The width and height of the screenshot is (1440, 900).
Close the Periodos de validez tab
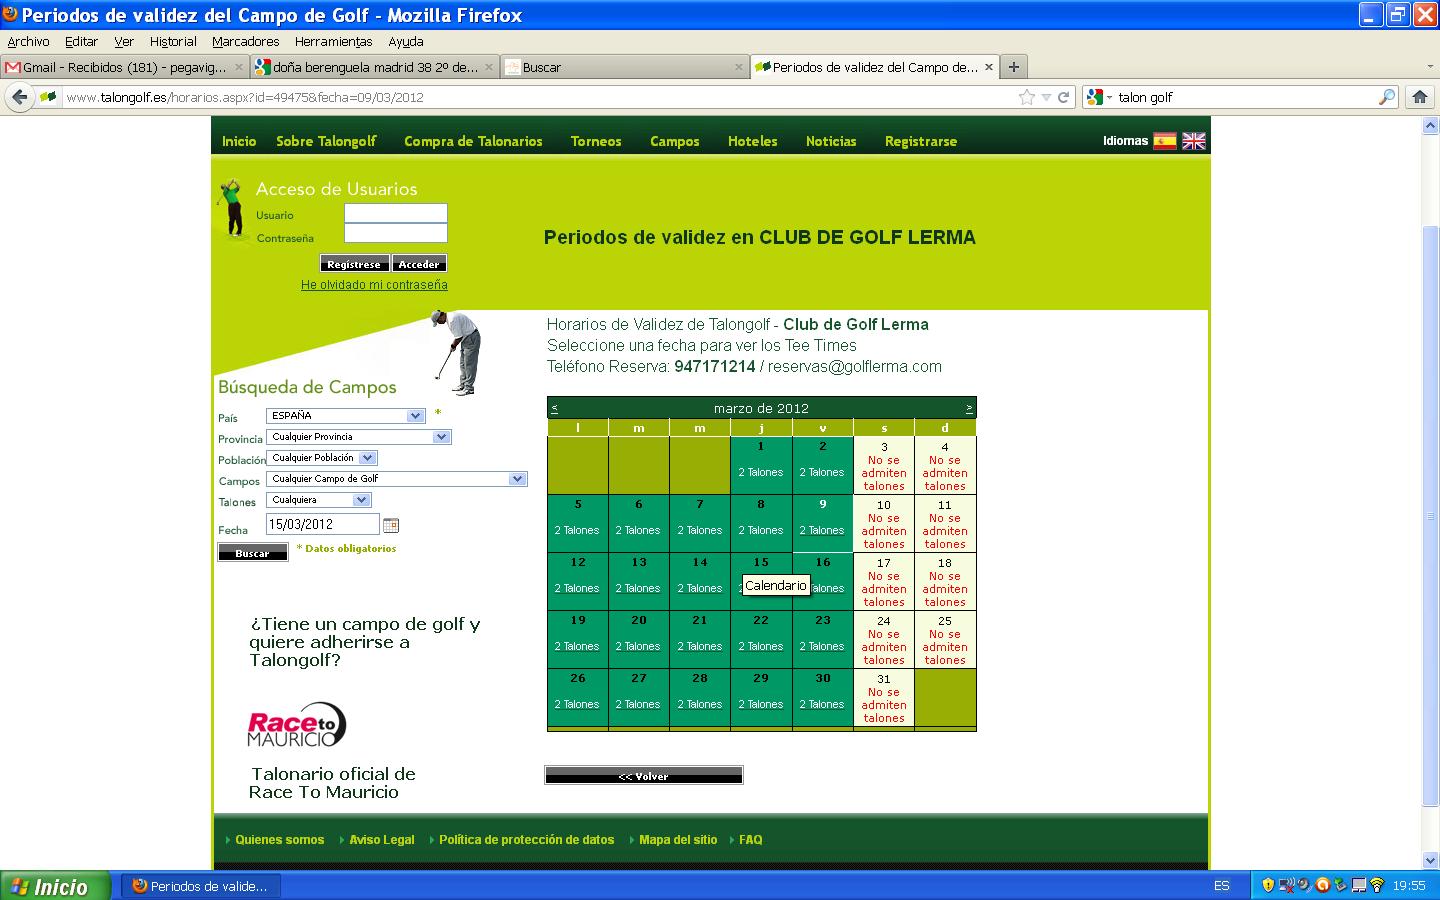click(x=989, y=67)
